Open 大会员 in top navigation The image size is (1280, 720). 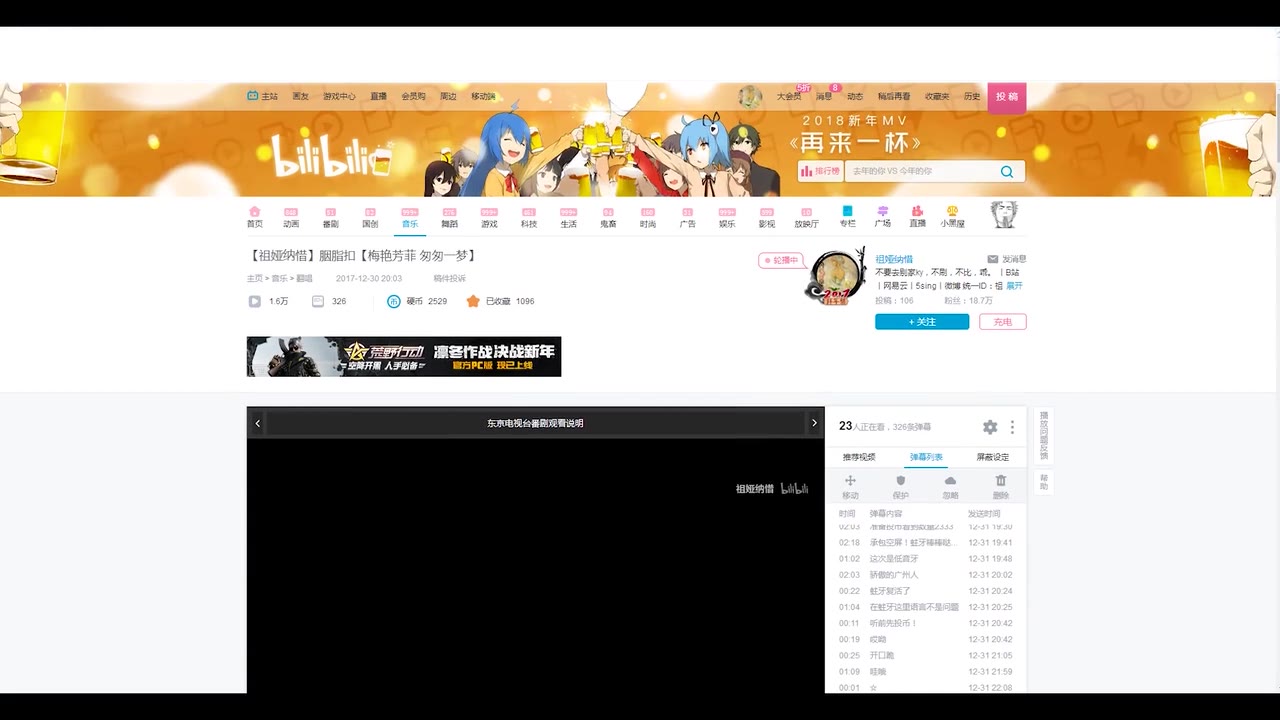tap(789, 96)
